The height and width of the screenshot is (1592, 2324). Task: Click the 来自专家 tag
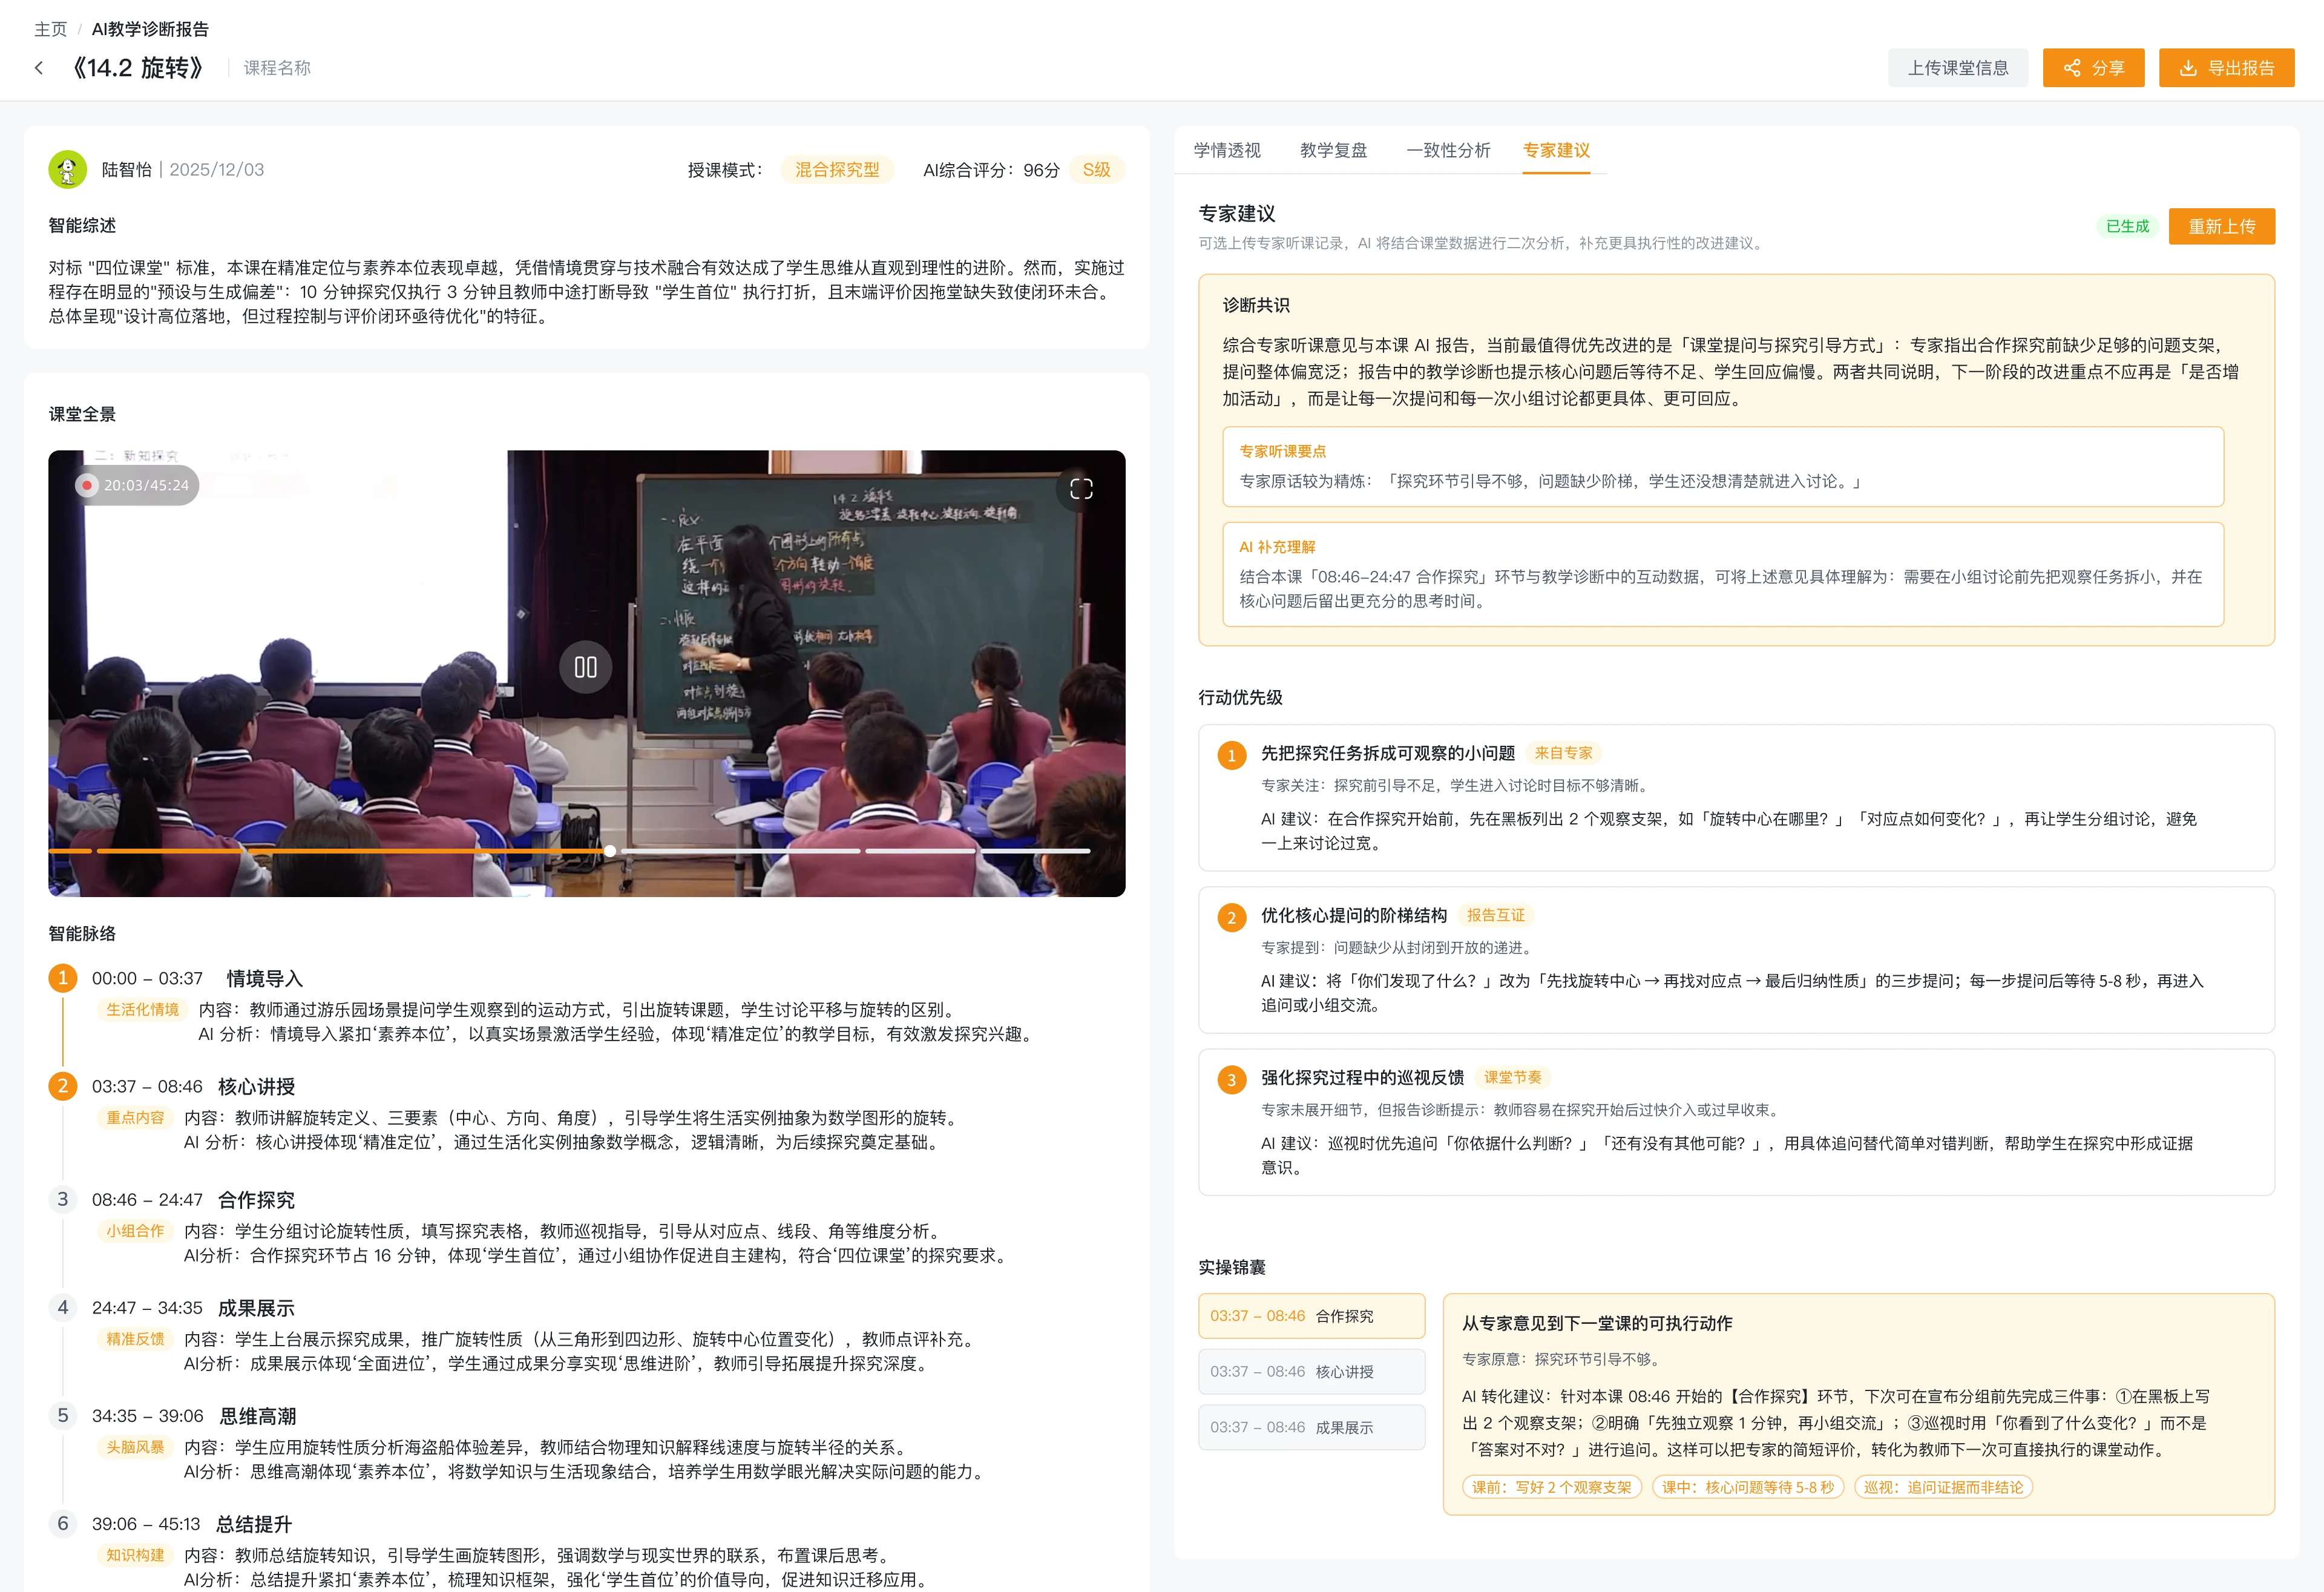coord(1563,753)
